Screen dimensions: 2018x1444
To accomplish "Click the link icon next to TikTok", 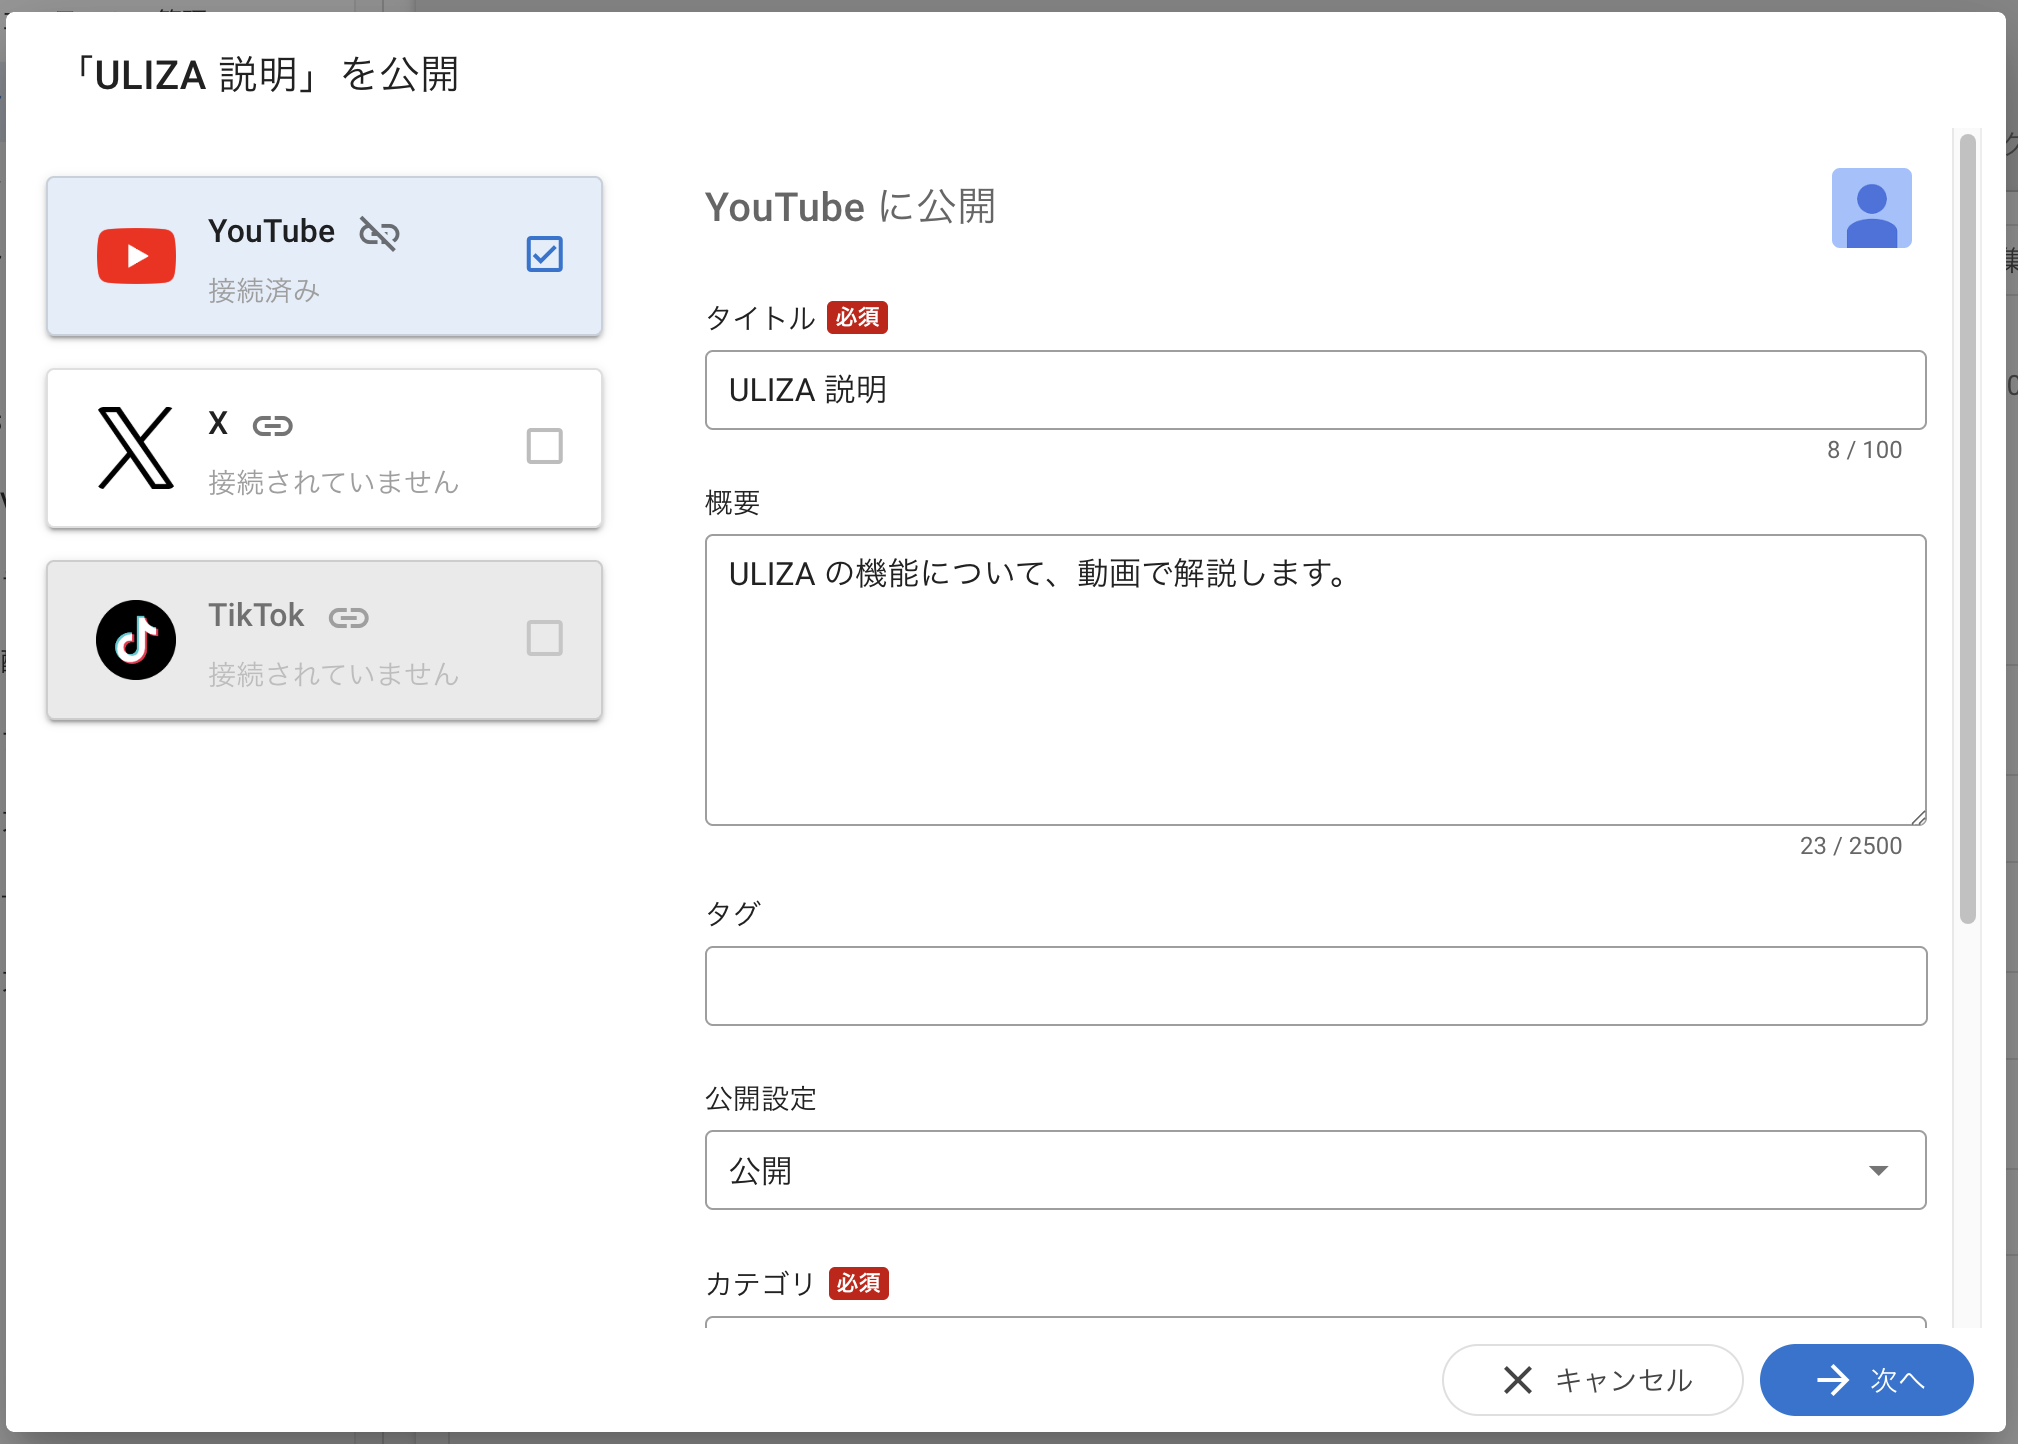I will tap(348, 618).
